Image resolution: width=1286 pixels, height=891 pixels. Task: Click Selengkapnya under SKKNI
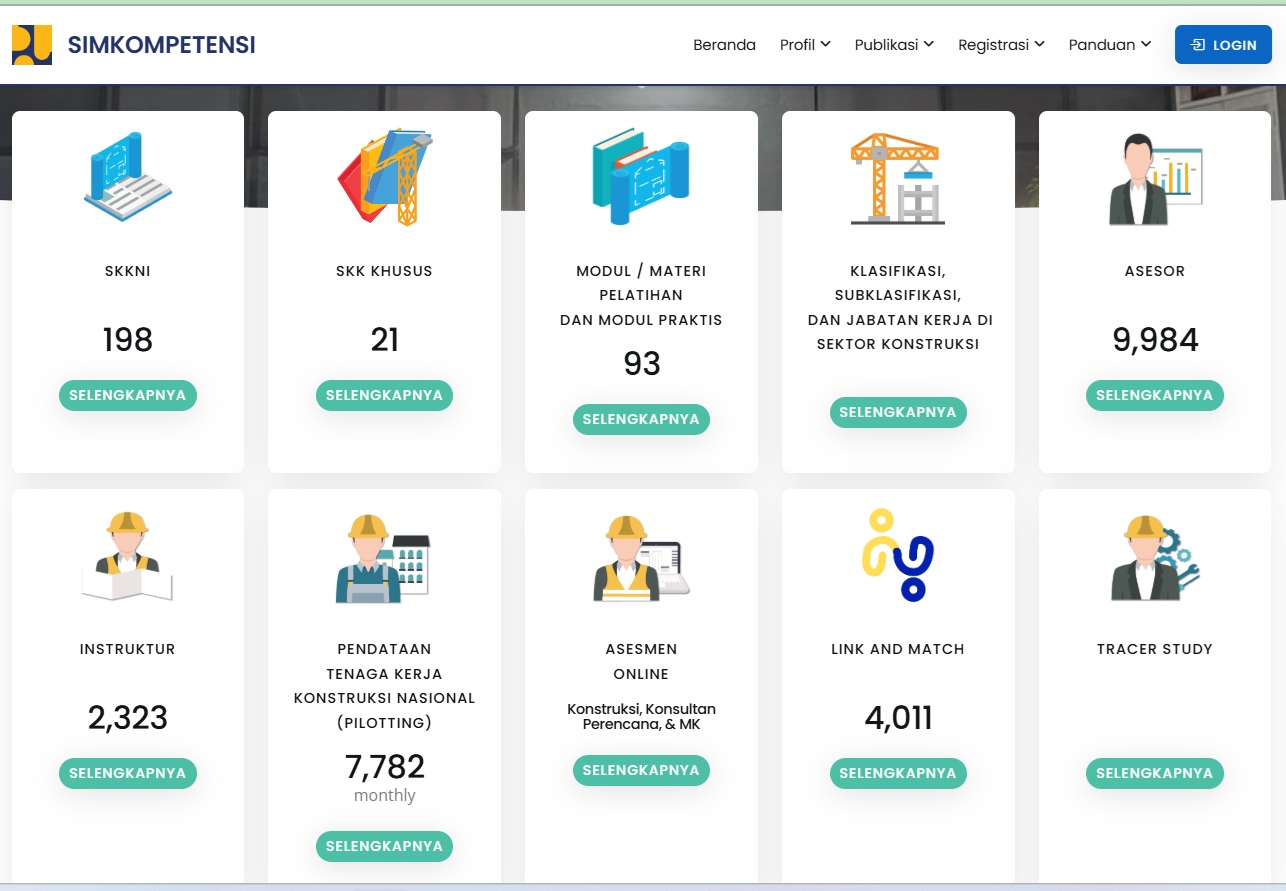click(128, 395)
